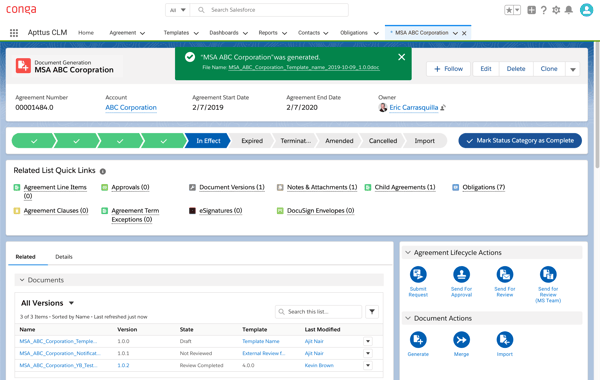600x380 pixels.
Task: Click the change owner icon beside Eric Carrasquilla
Action: coord(443,108)
